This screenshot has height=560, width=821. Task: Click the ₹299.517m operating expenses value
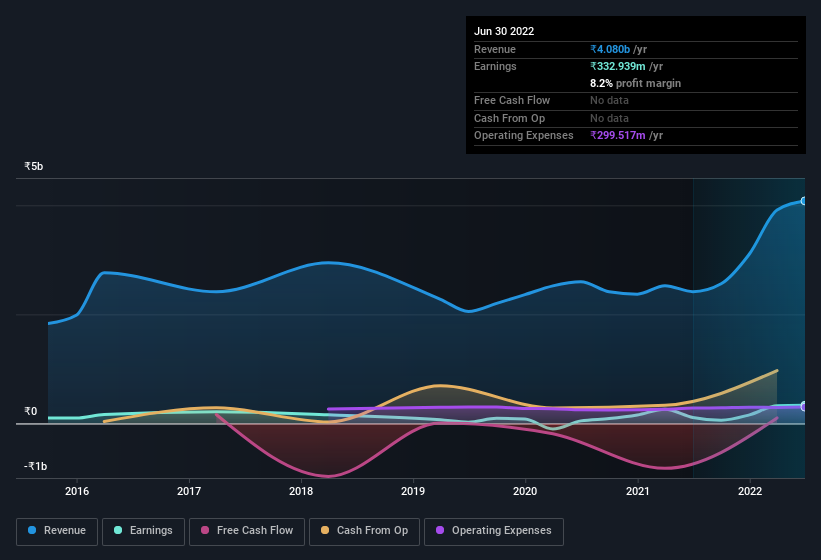coord(618,136)
